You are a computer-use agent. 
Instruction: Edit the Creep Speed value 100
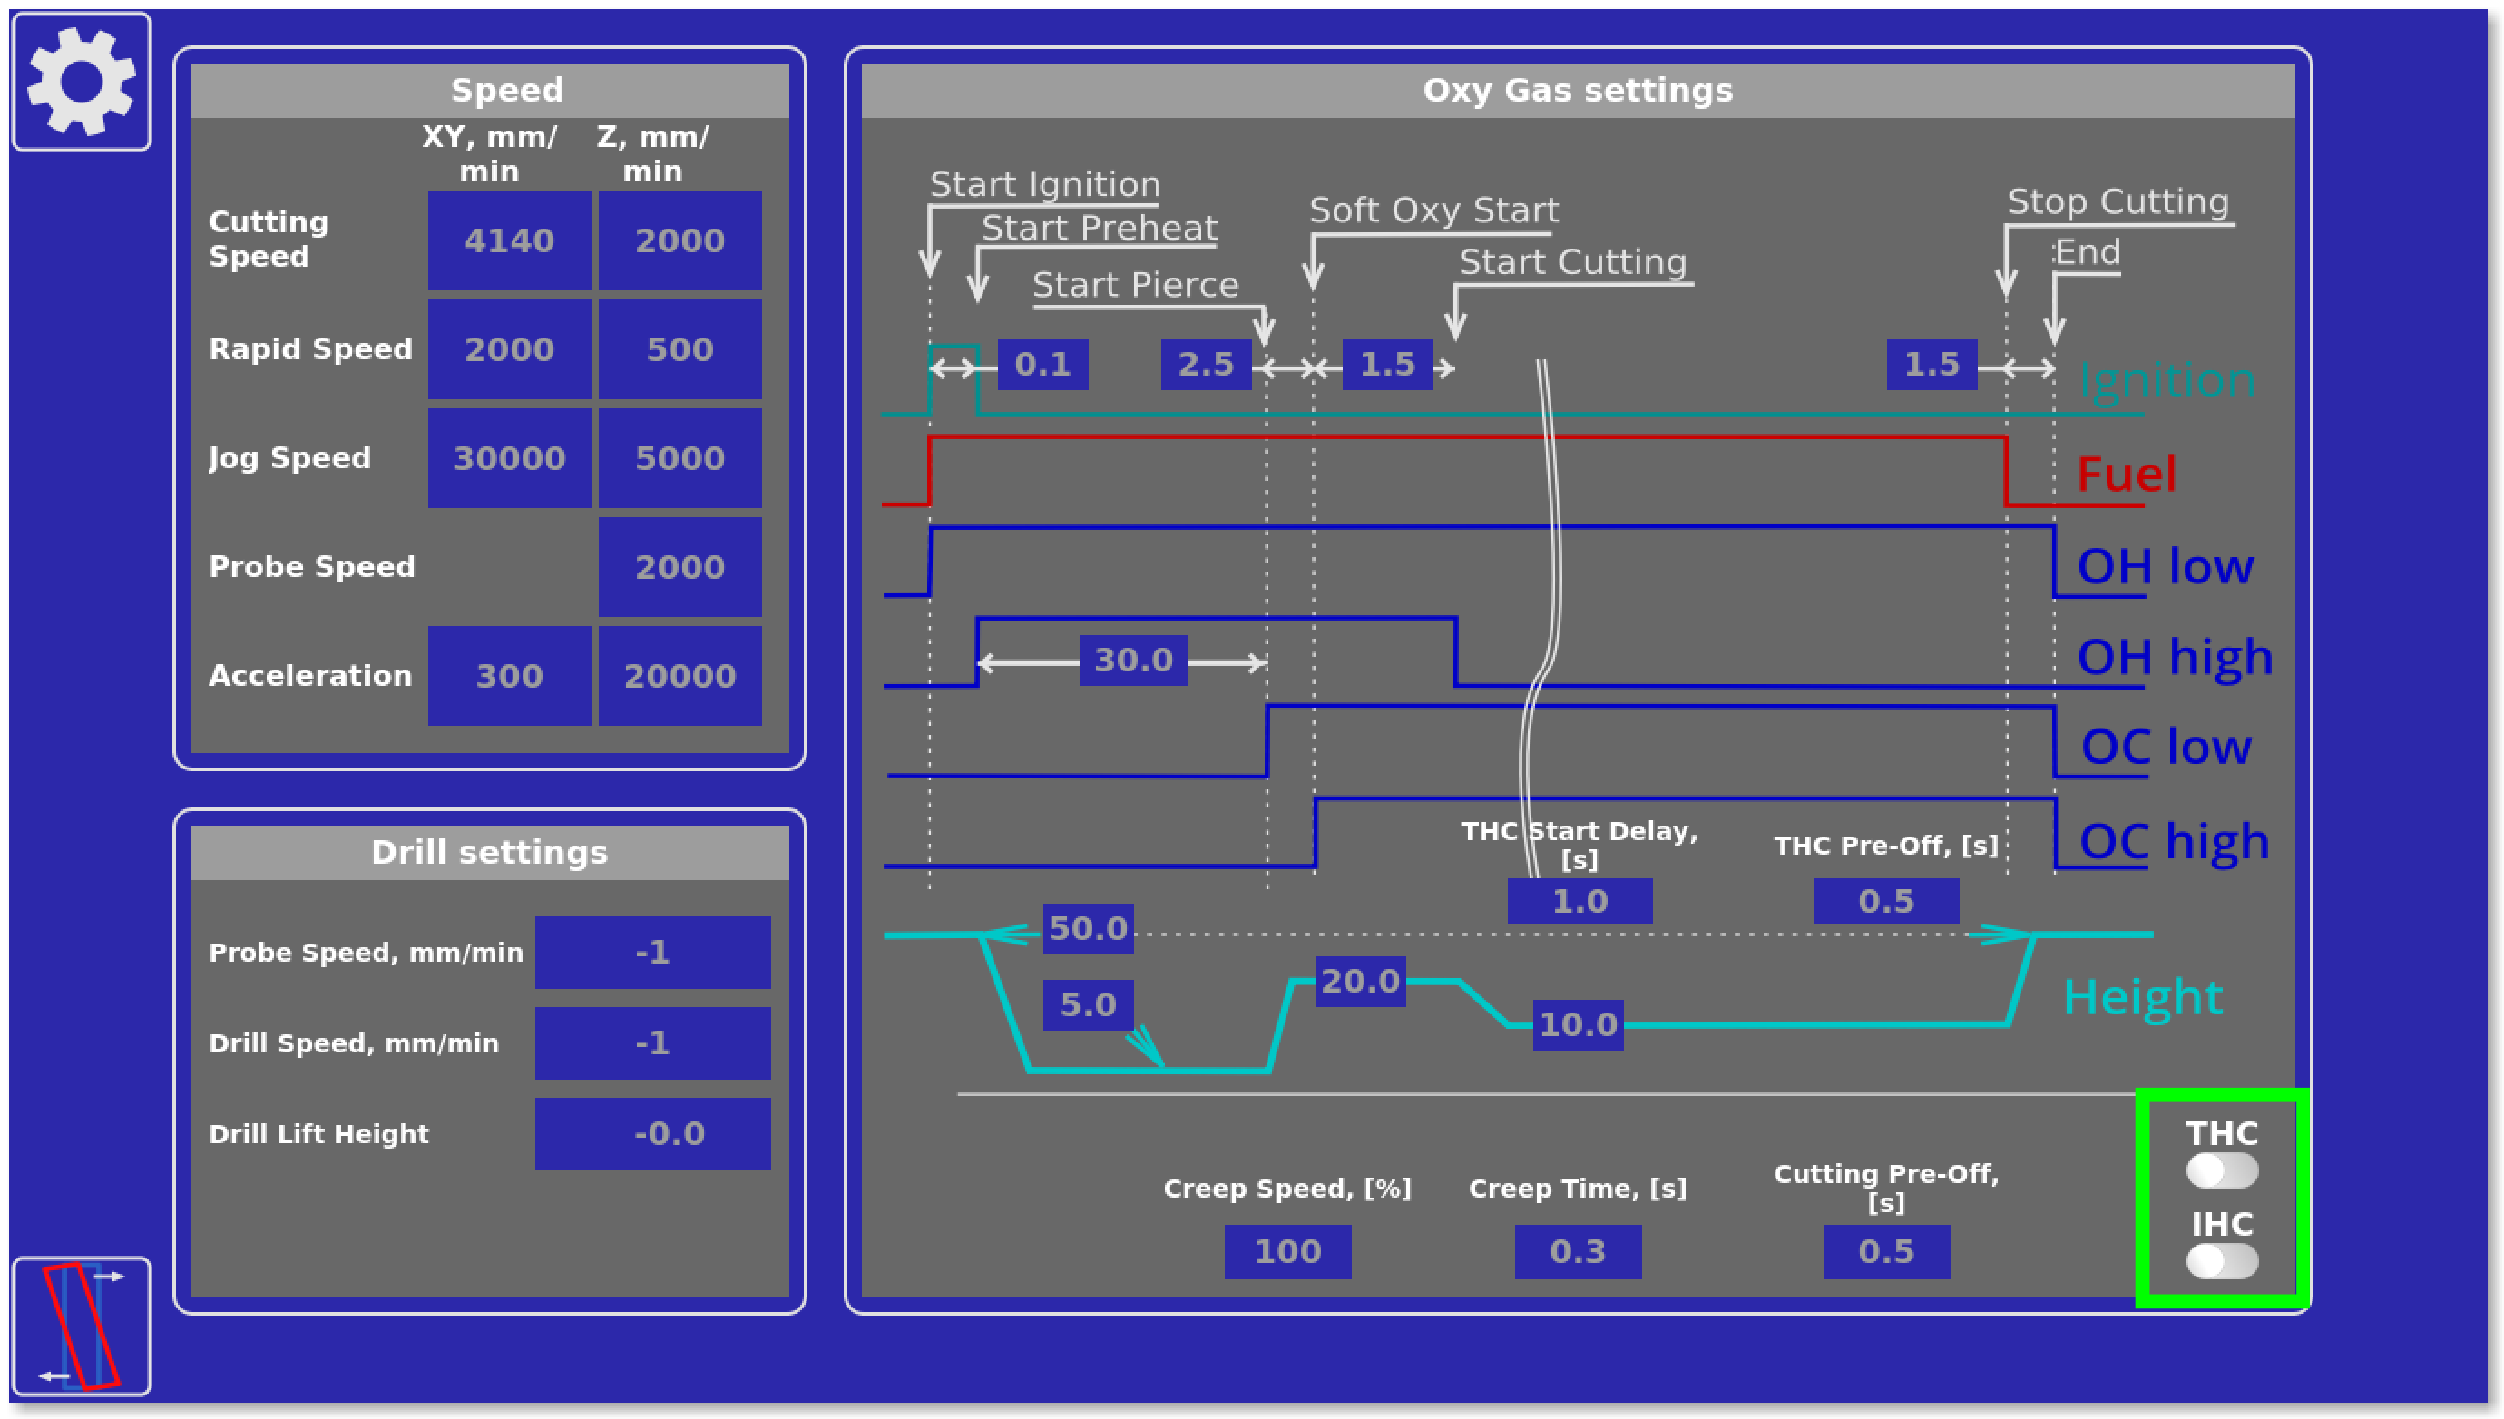[1287, 1251]
